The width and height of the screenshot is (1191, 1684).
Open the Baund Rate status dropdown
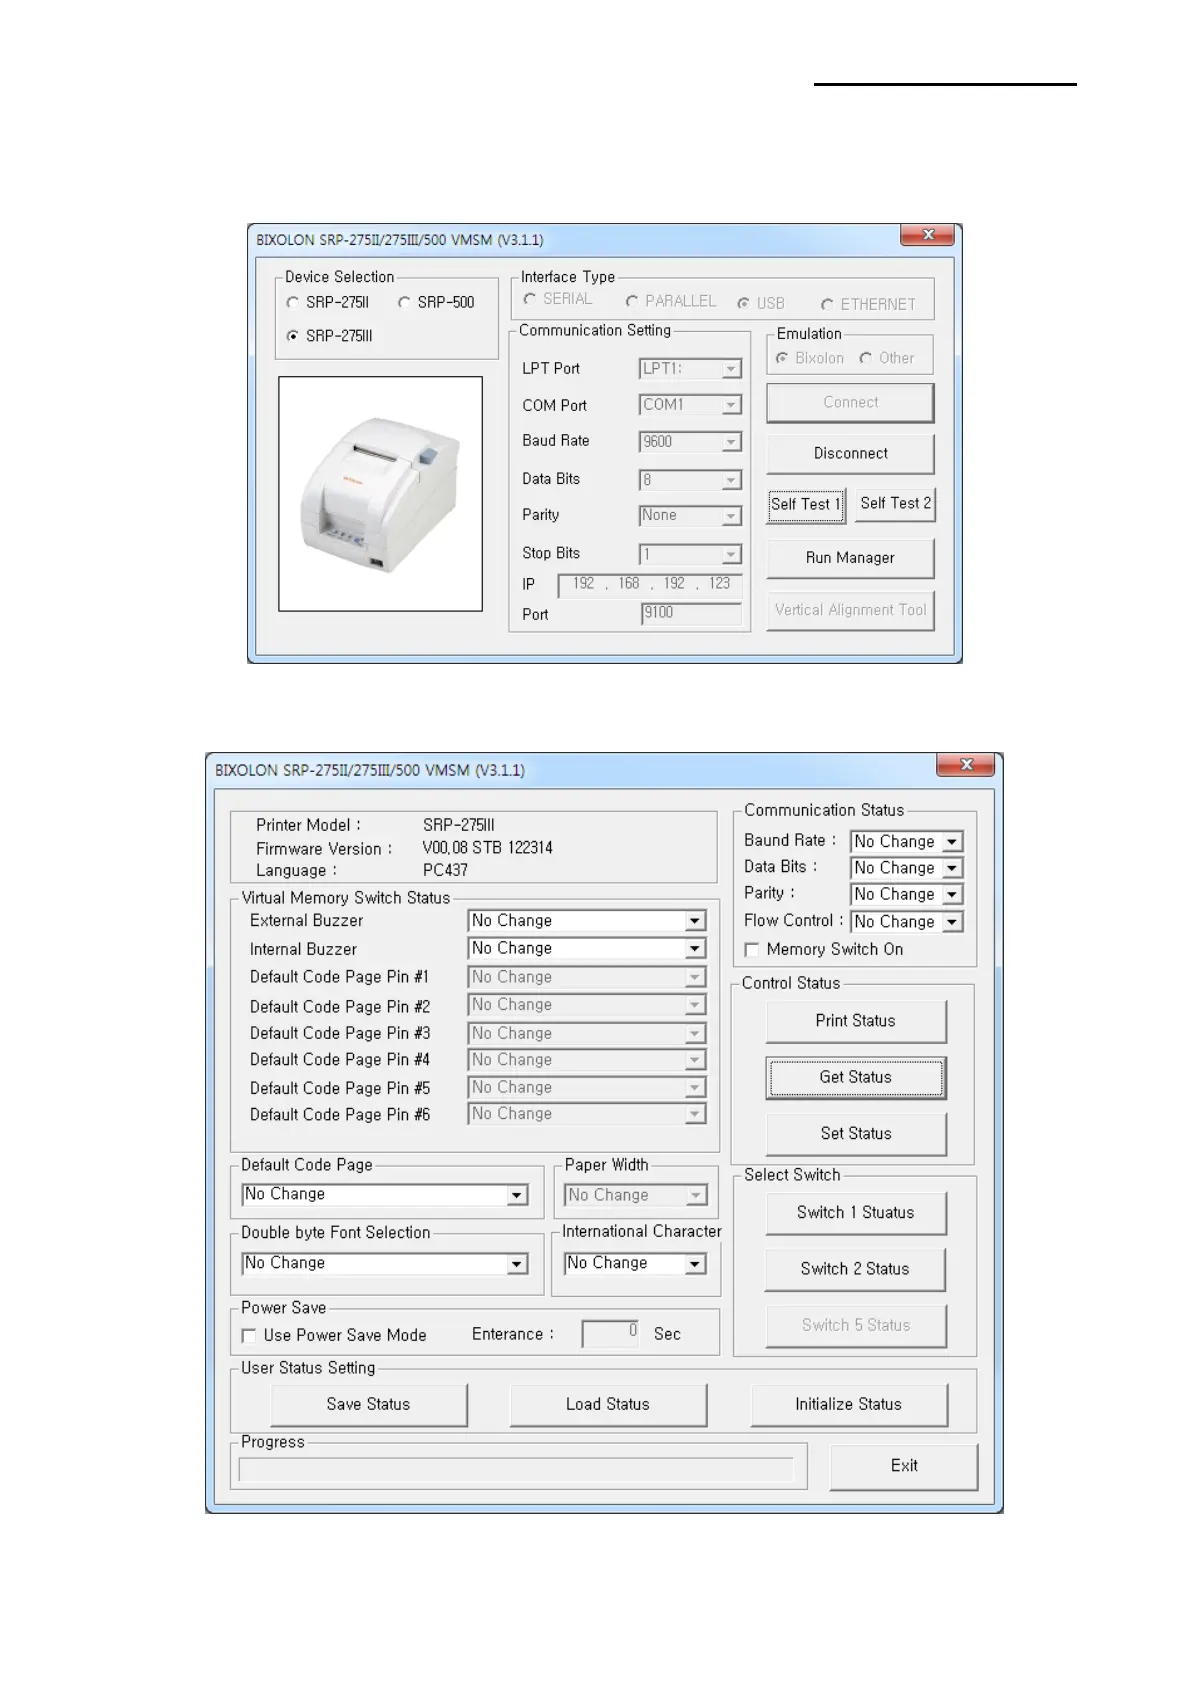pos(907,842)
